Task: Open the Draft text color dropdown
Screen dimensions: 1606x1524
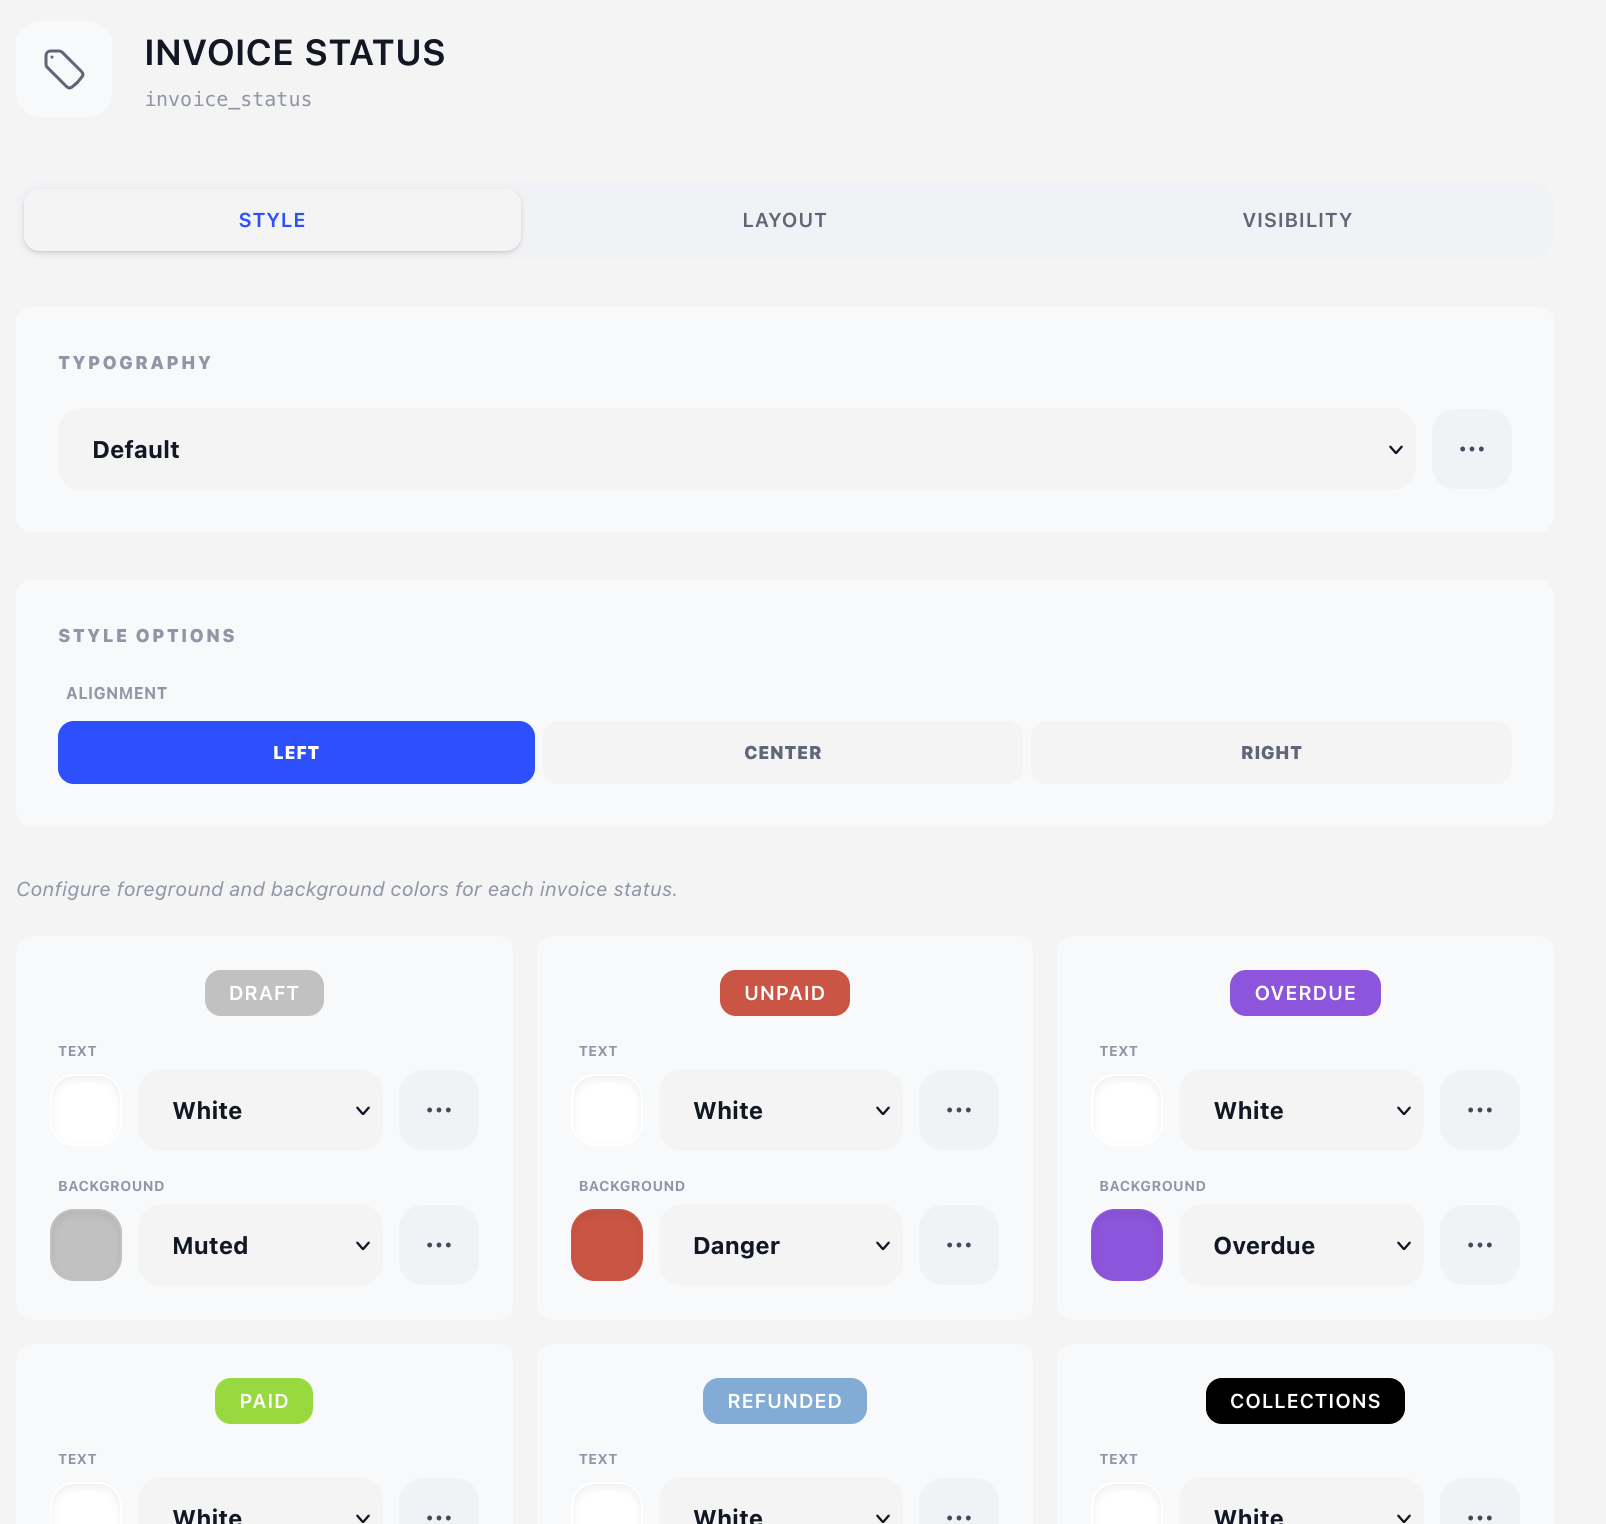Action: tap(260, 1110)
